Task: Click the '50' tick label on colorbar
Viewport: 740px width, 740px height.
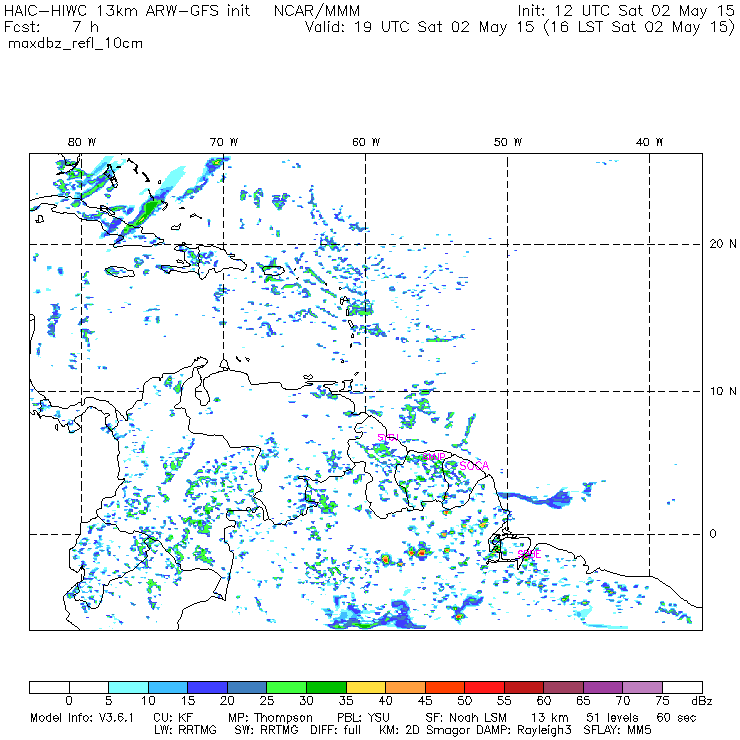Action: (464, 701)
